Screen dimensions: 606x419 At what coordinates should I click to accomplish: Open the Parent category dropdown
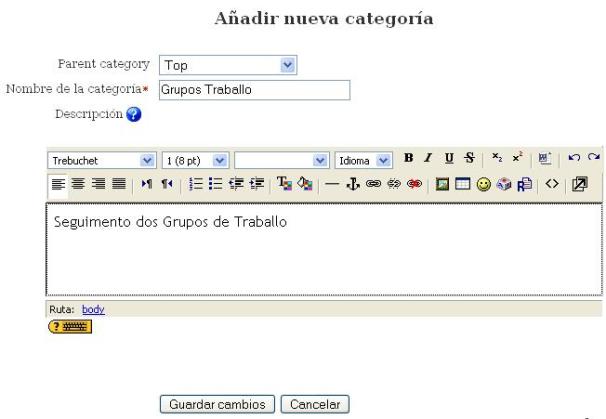tap(228, 65)
